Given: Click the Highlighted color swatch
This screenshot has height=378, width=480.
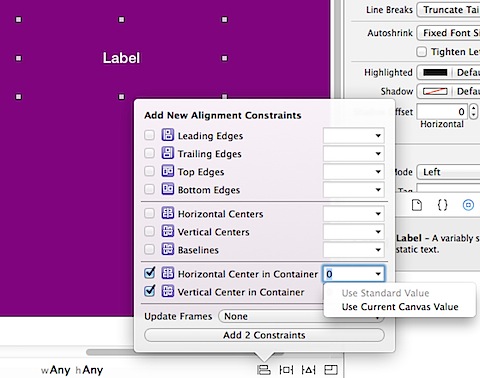Looking at the screenshot, I should coord(435,72).
